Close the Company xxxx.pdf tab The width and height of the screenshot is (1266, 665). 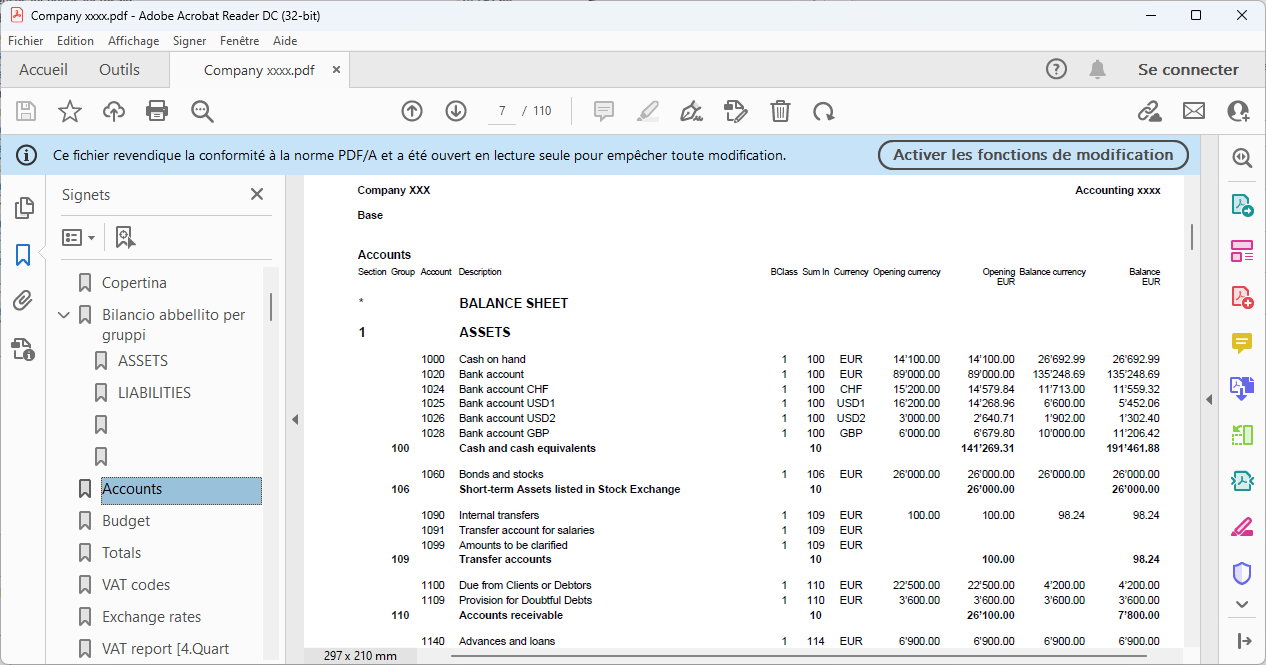[x=336, y=70]
